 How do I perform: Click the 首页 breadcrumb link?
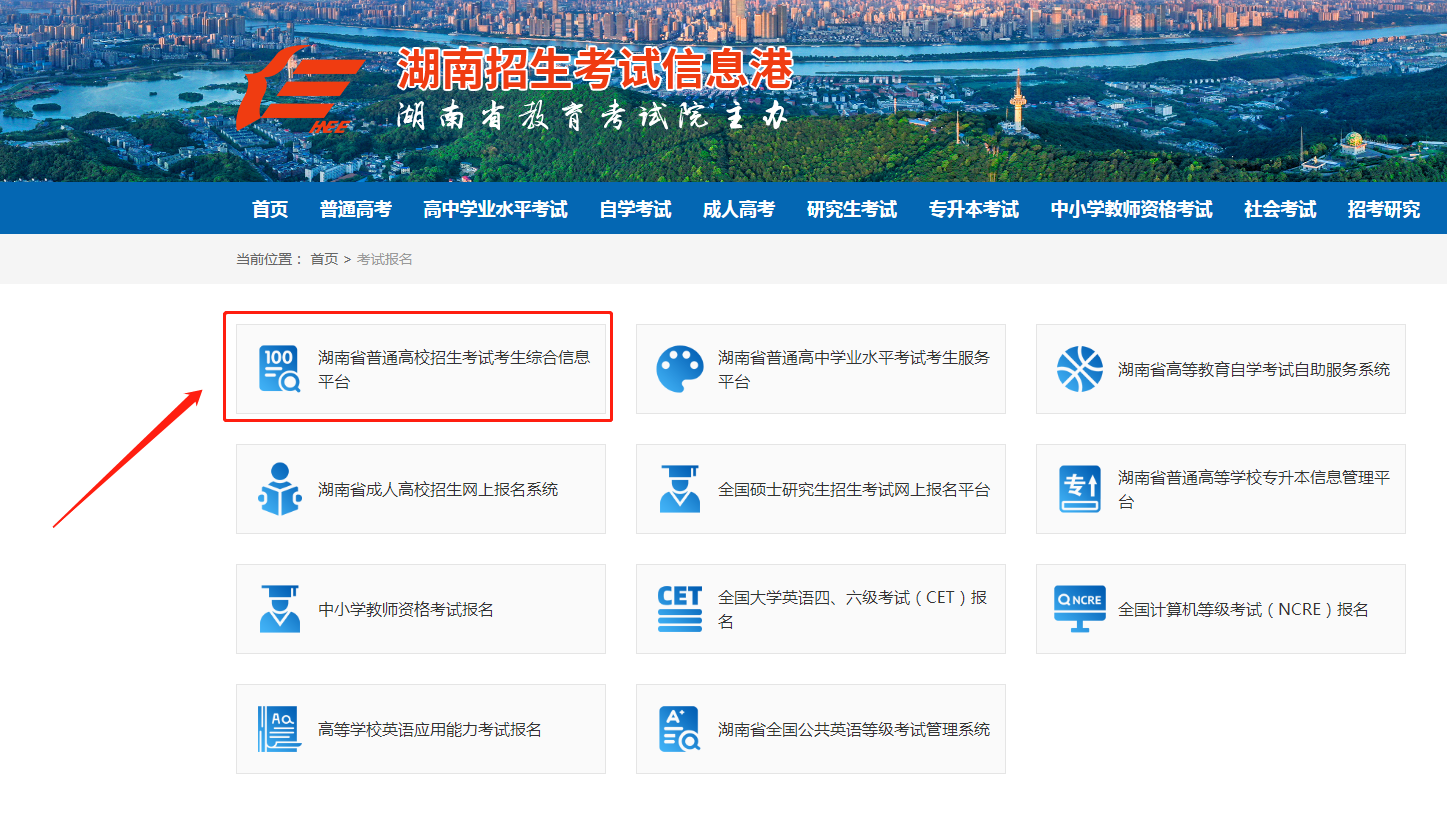(324, 259)
